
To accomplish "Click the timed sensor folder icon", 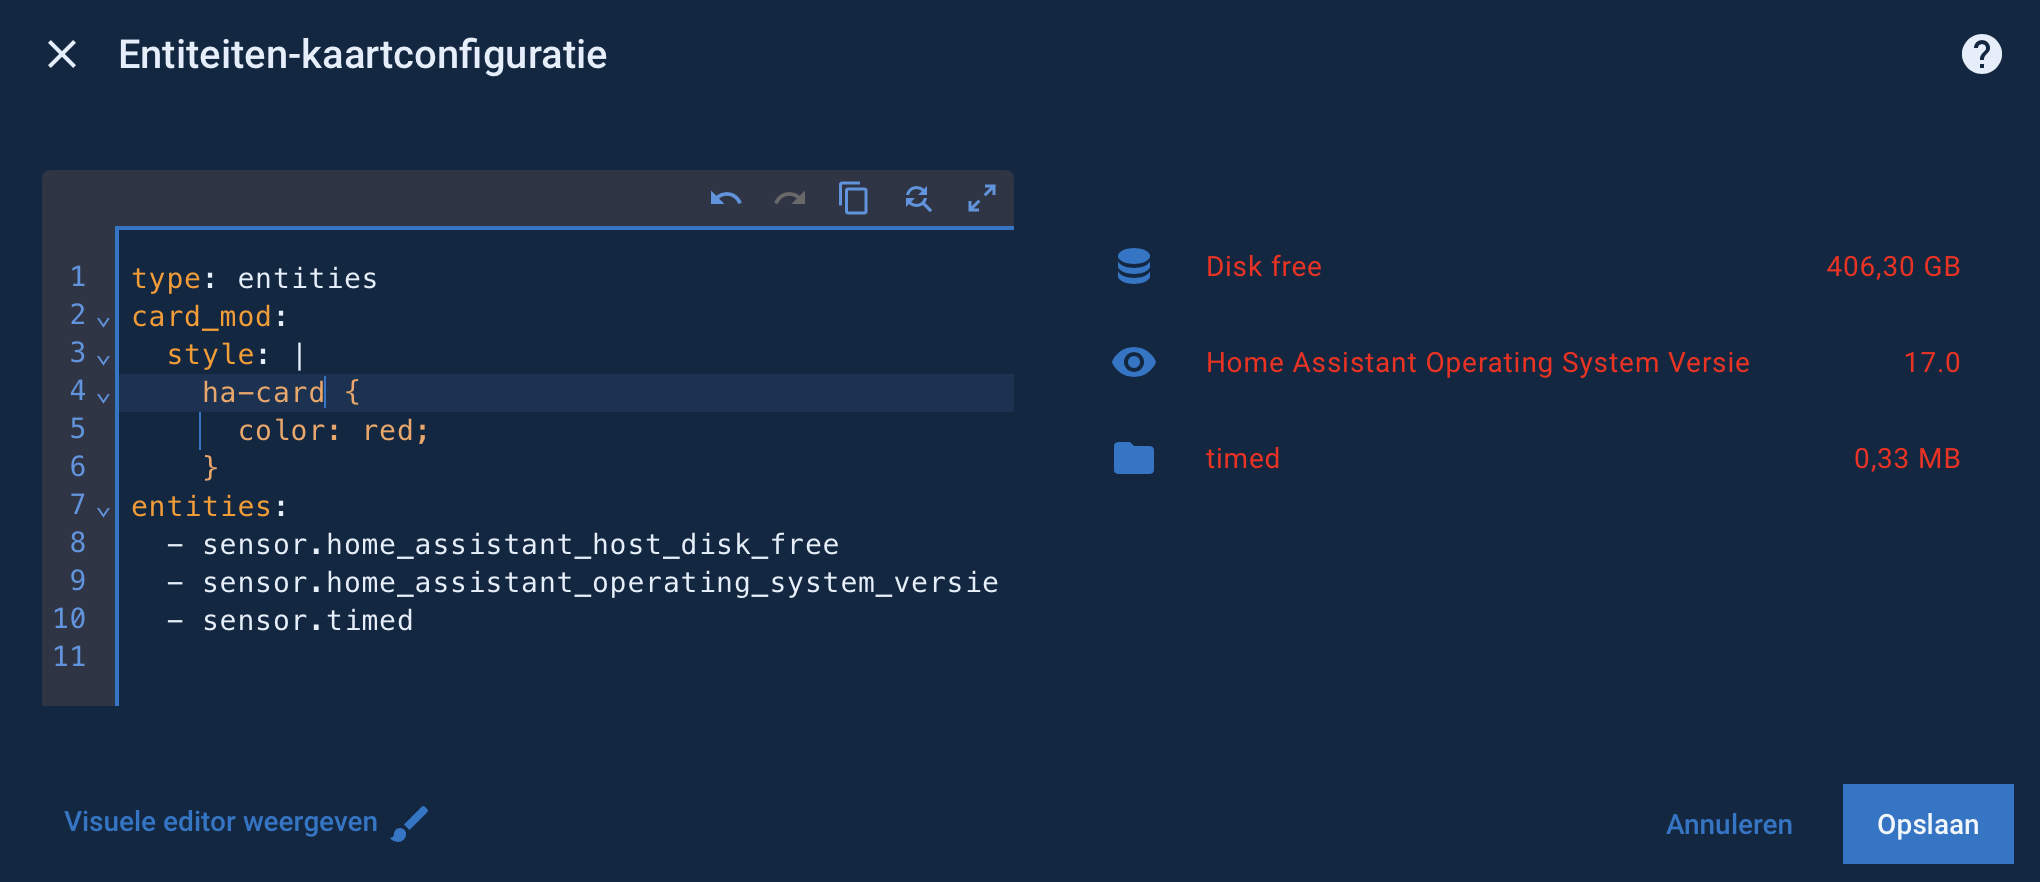I will coord(1134,458).
